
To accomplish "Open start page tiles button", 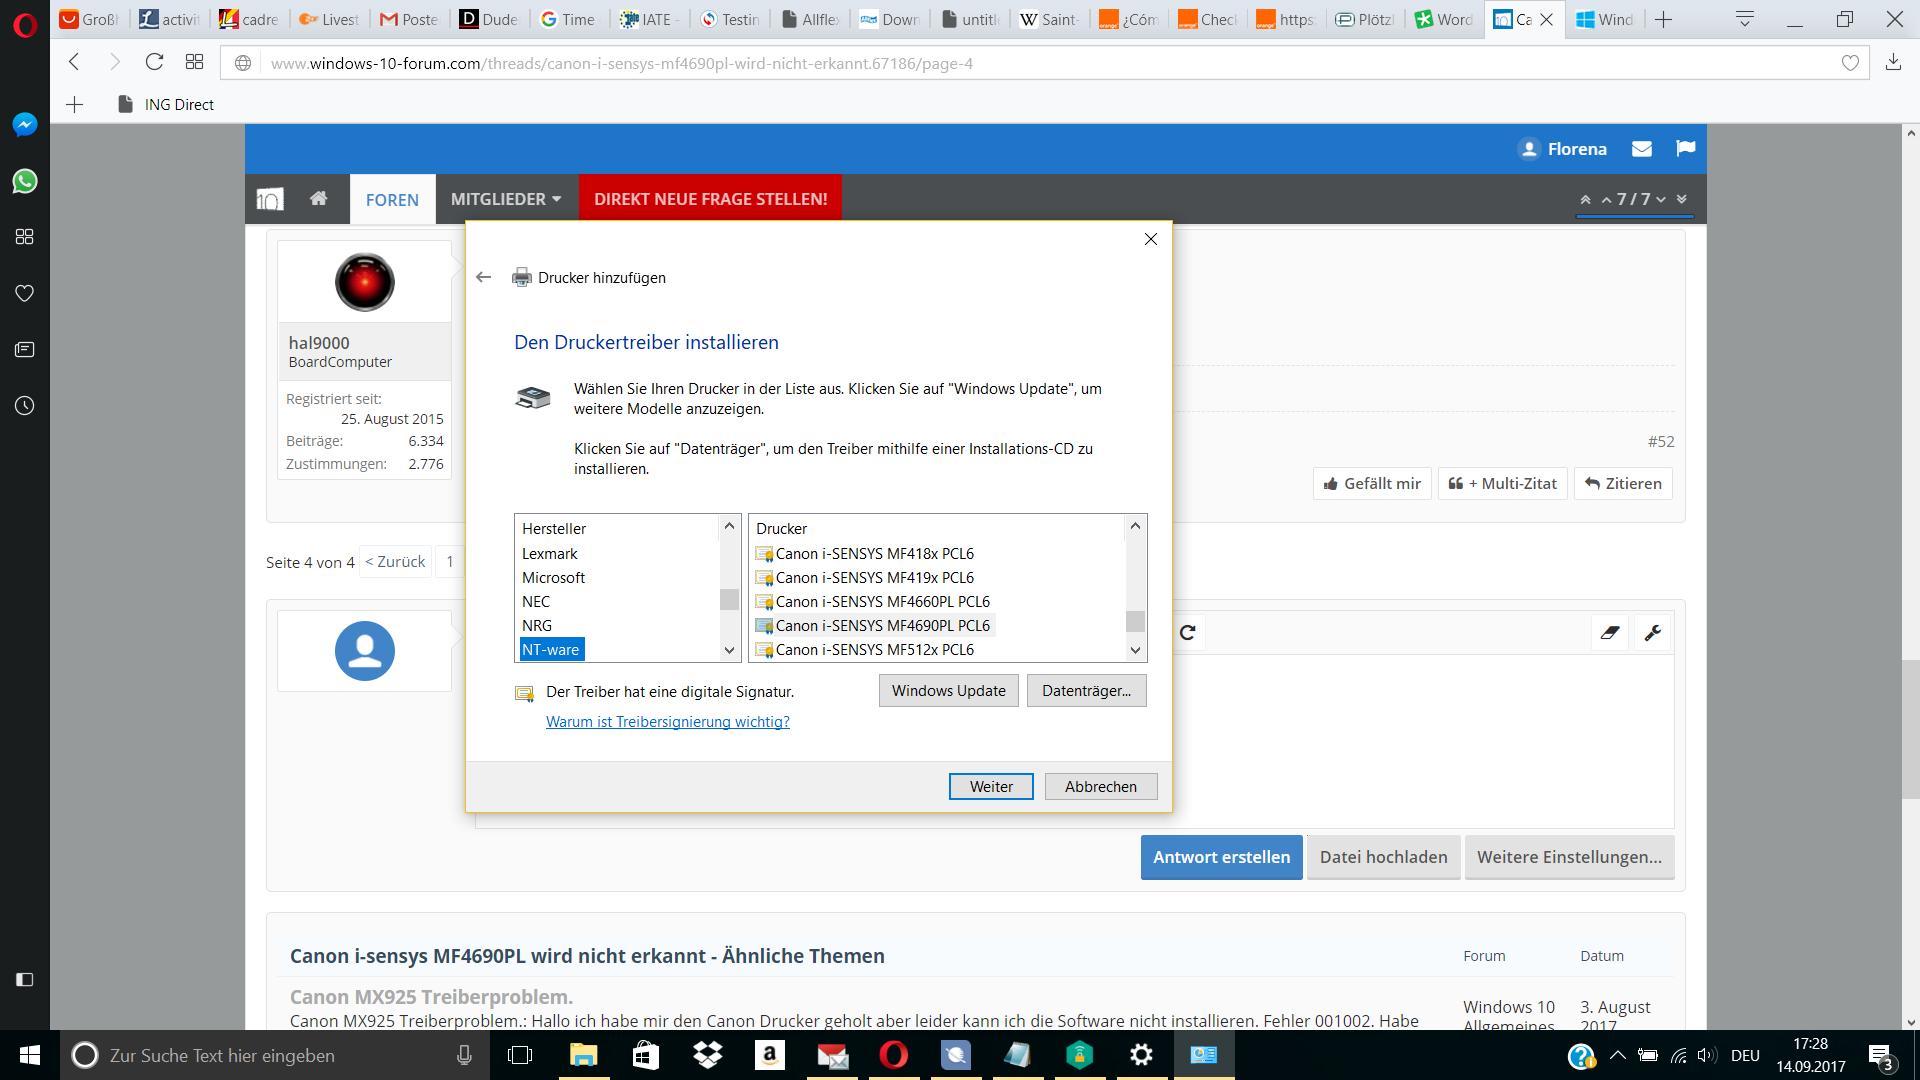I will (194, 62).
